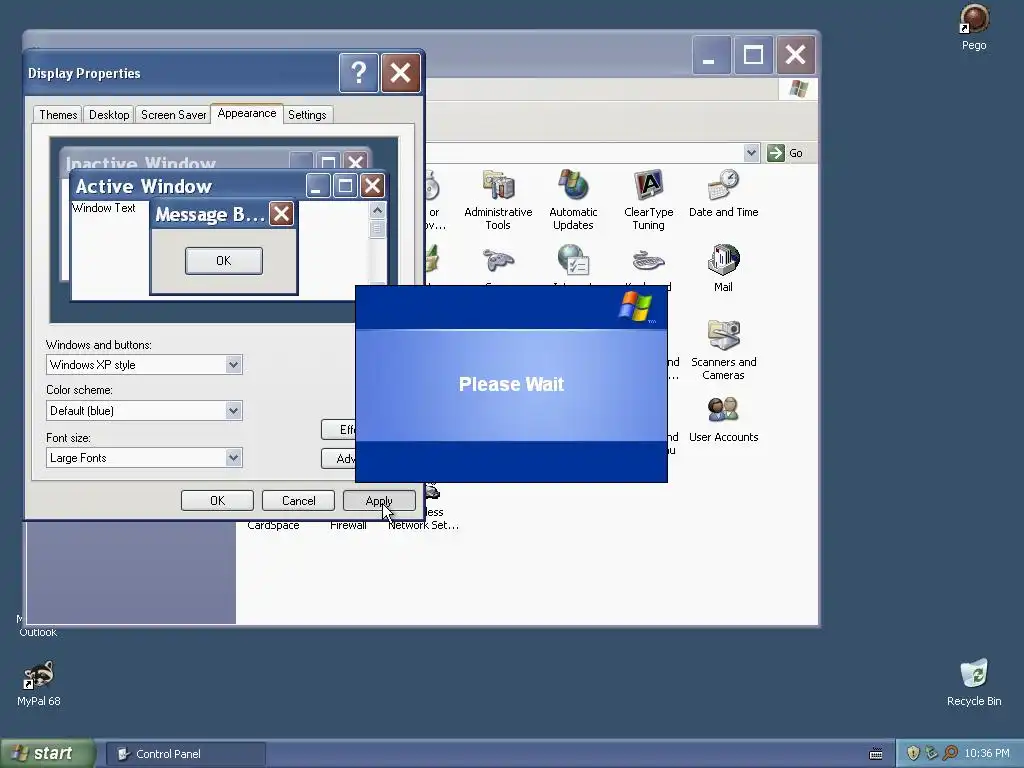Open Internet Options globe icon
The height and width of the screenshot is (768, 1024).
[573, 259]
